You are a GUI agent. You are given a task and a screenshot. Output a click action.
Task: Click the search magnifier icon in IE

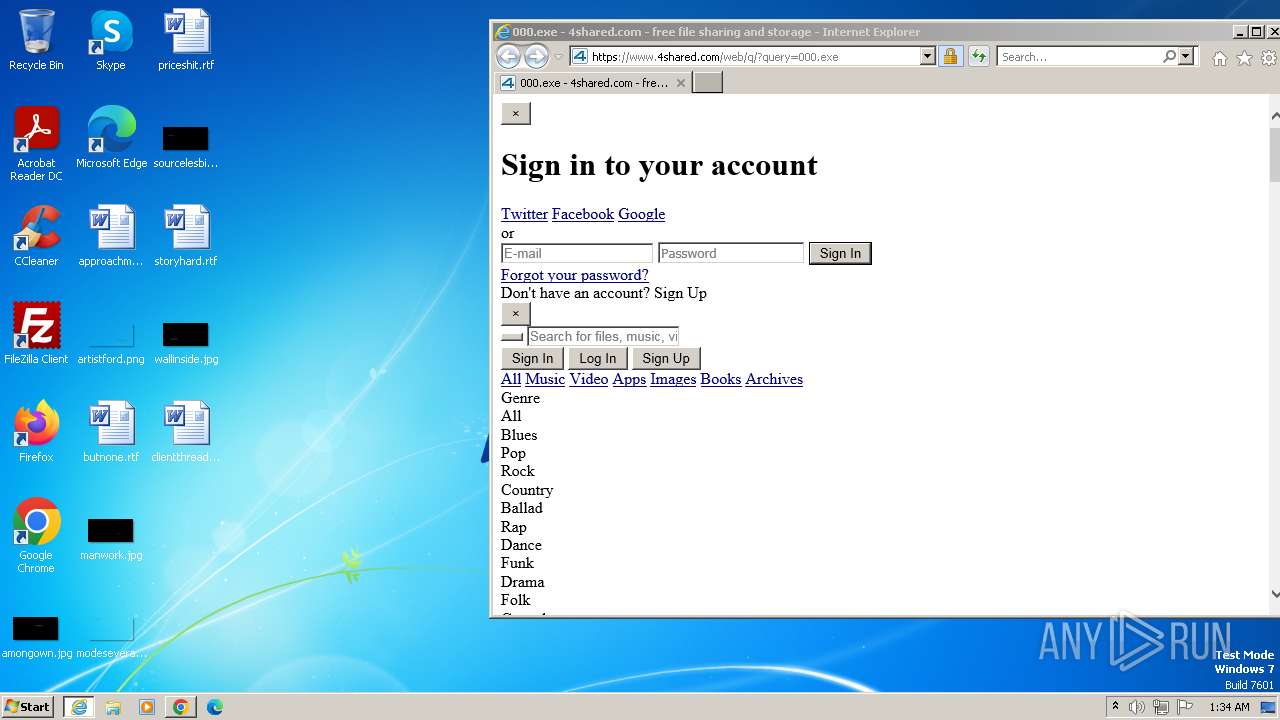(x=1169, y=57)
